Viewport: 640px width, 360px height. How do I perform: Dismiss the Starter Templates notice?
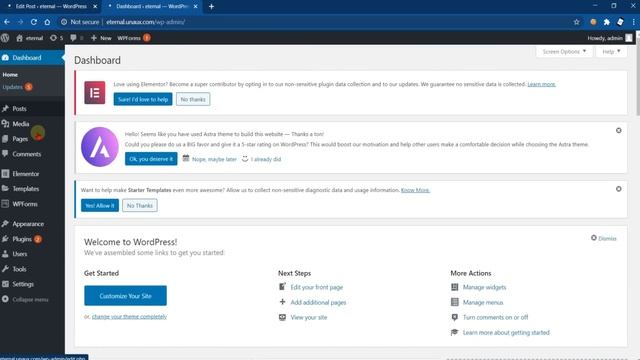coord(618,189)
